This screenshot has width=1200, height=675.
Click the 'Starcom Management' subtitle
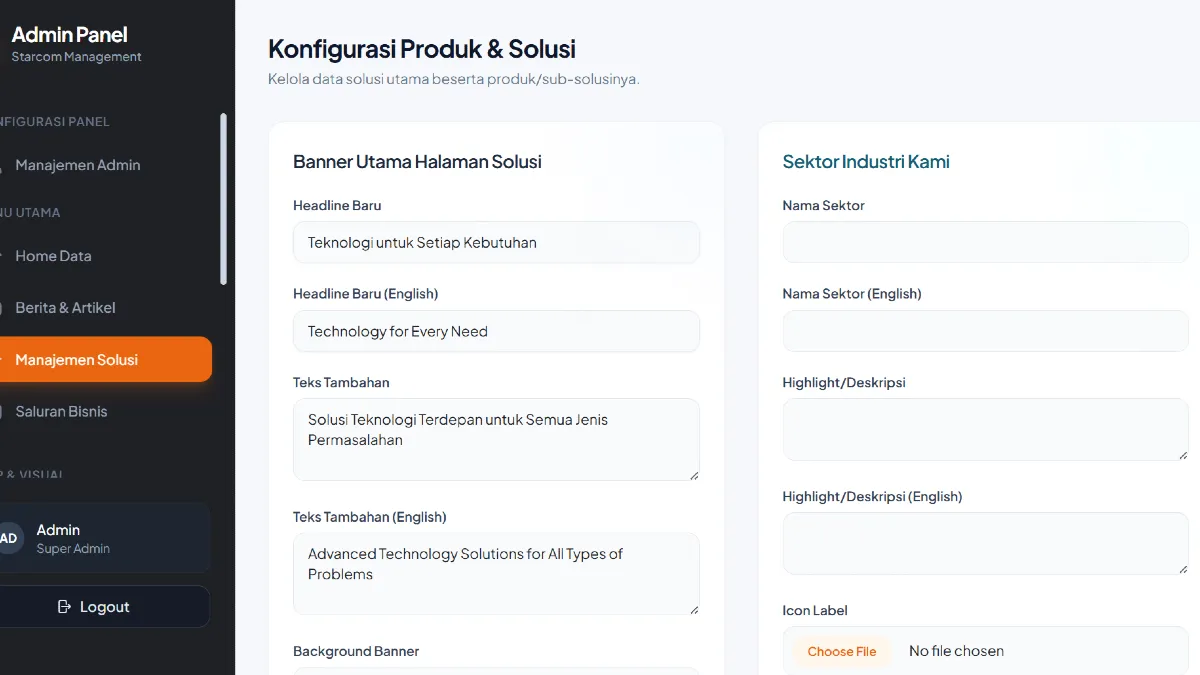(x=76, y=57)
